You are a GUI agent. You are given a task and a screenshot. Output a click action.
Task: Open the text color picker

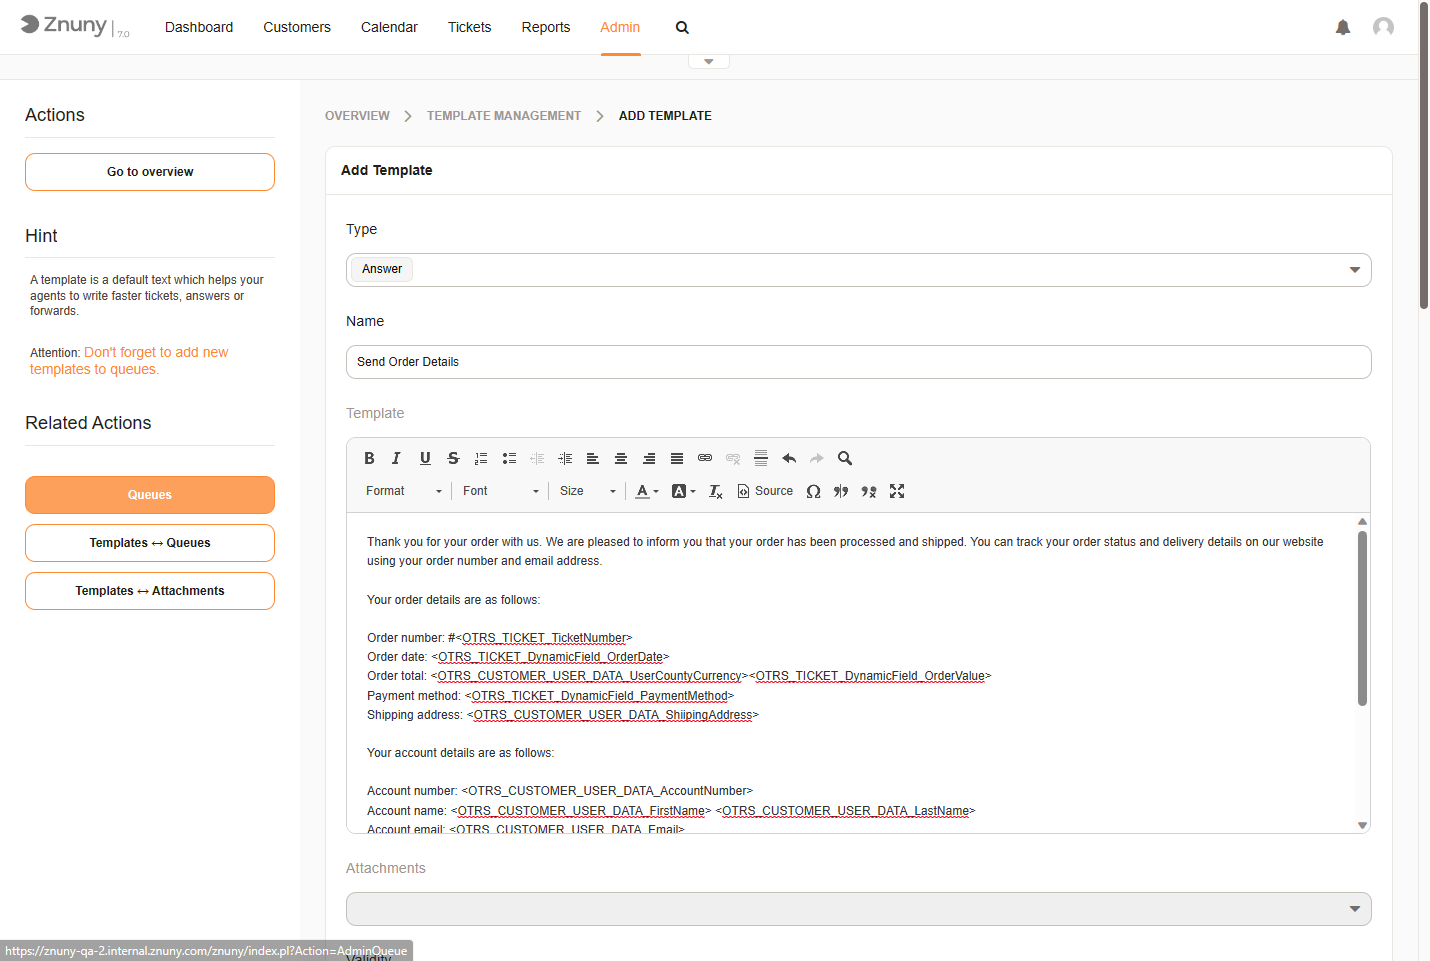(x=647, y=491)
